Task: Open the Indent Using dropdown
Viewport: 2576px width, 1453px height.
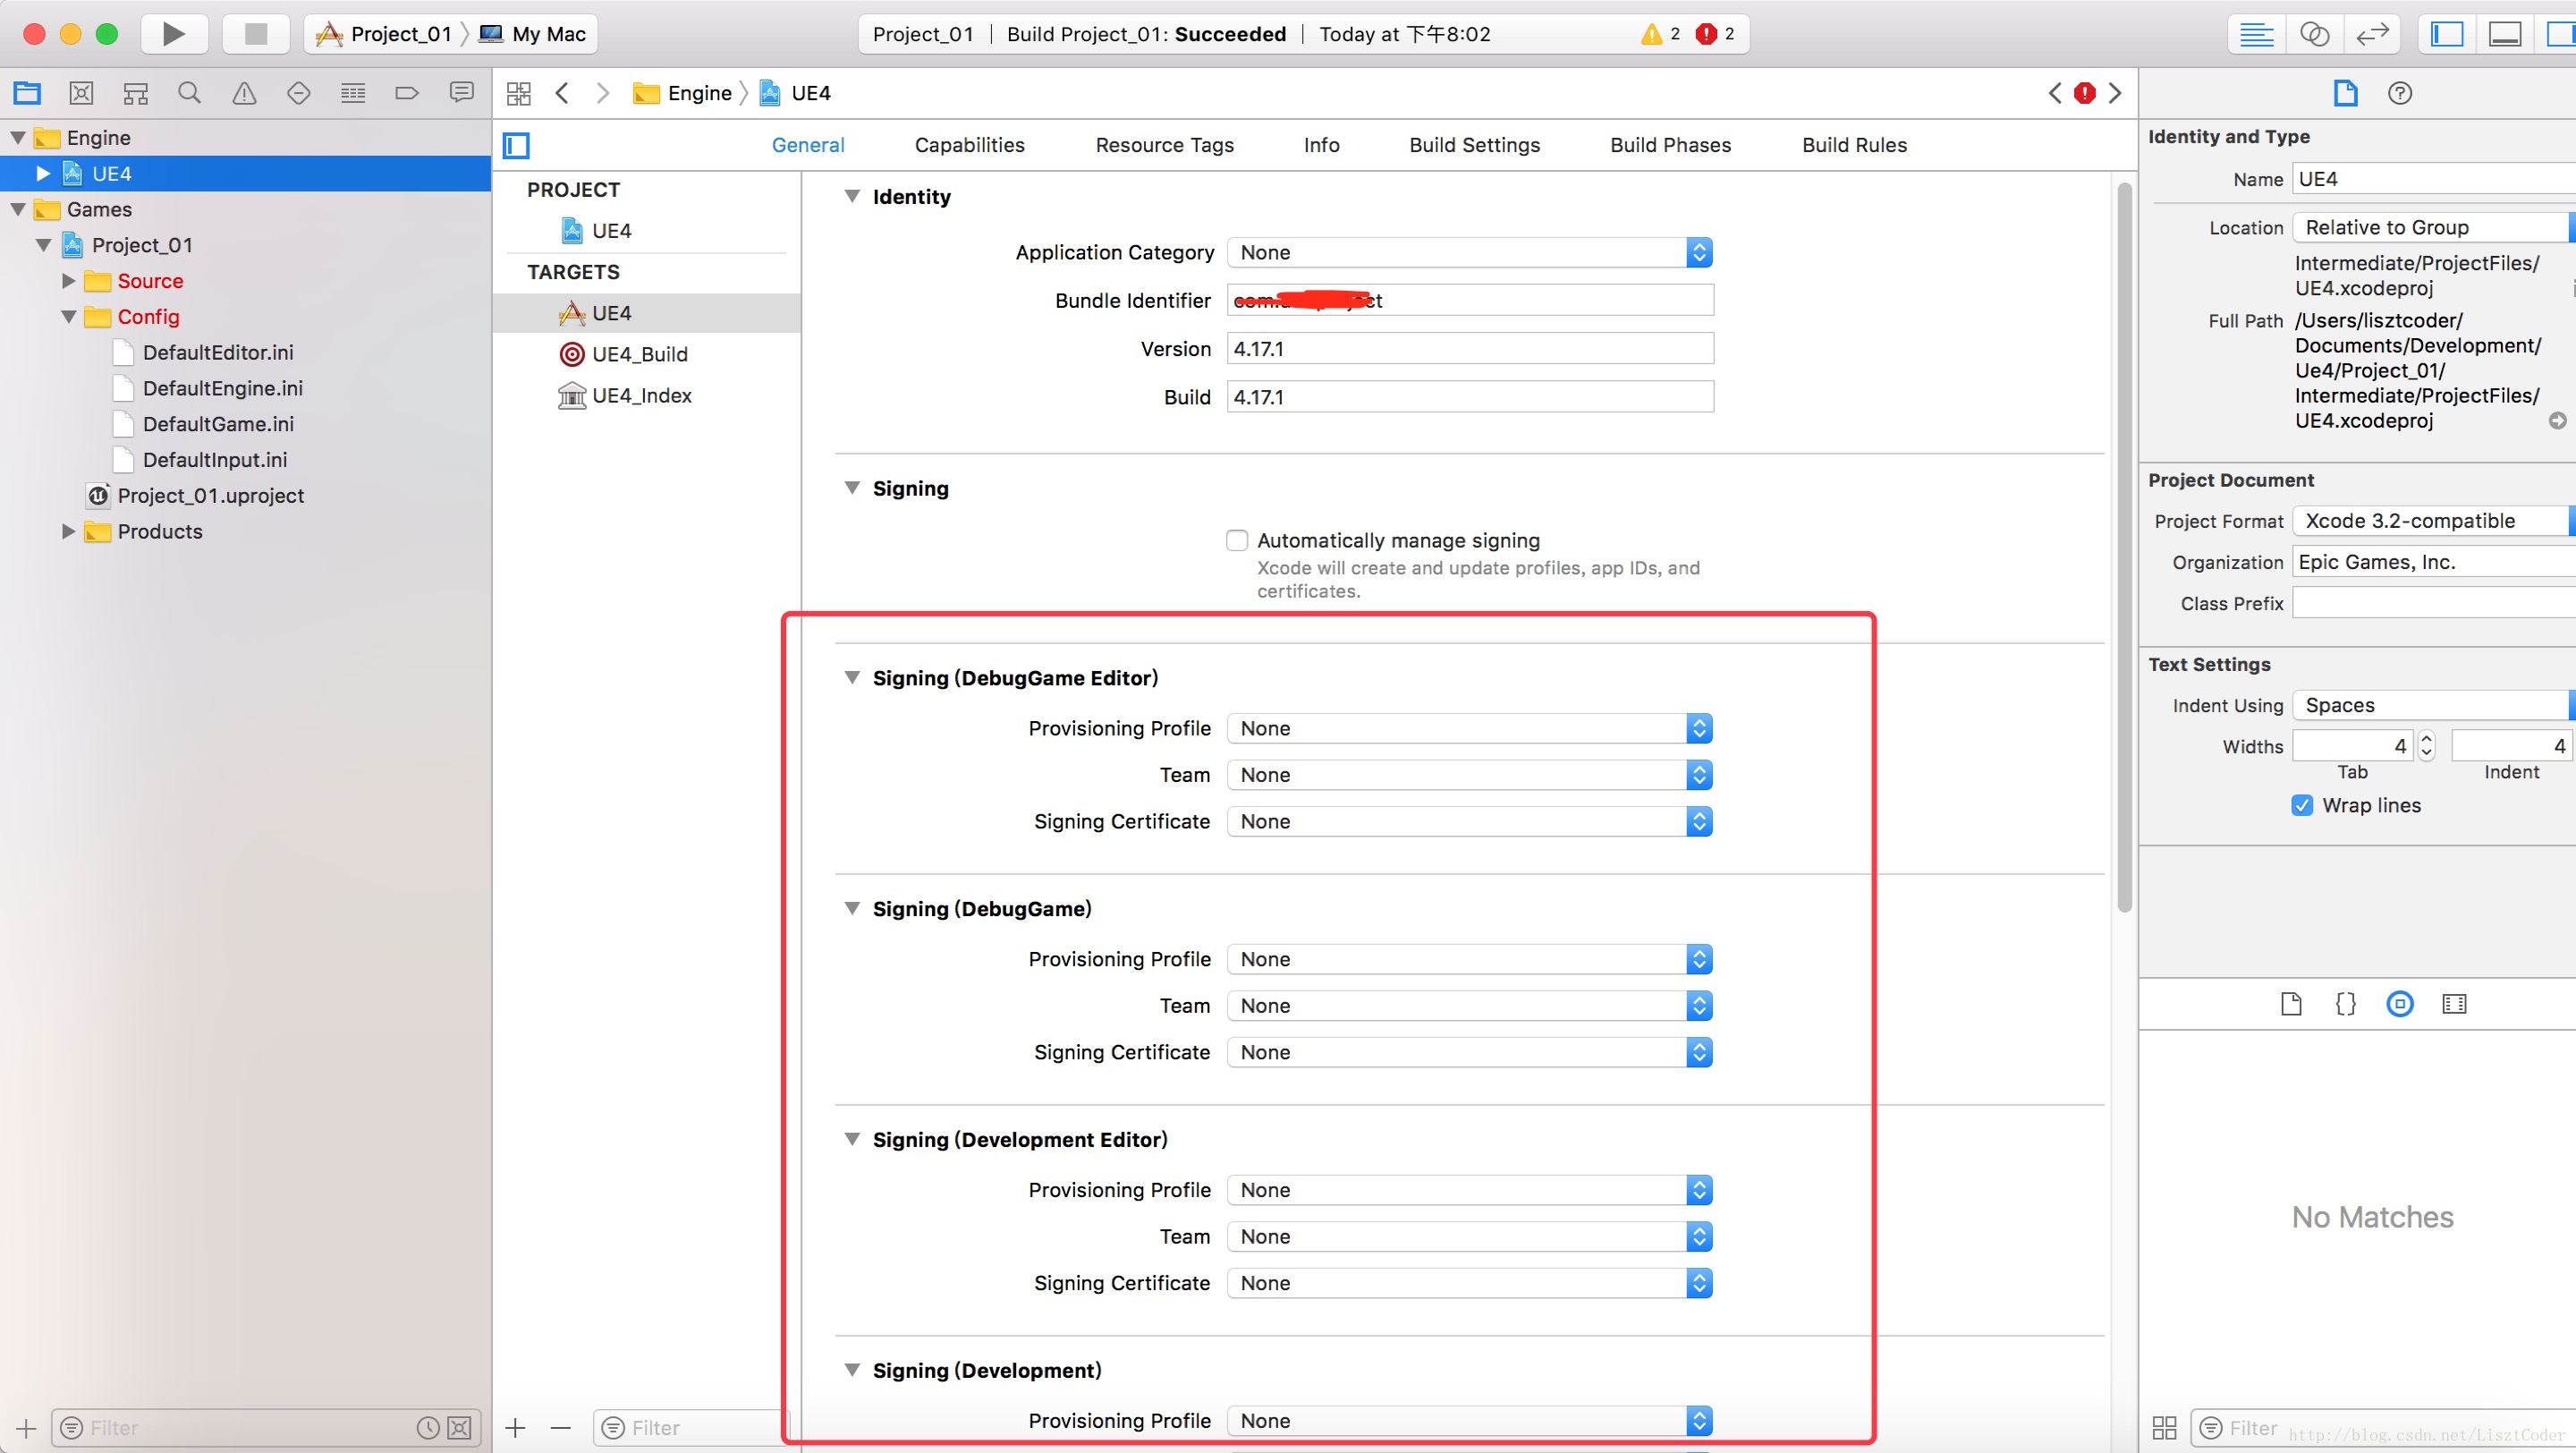Action: [2433, 705]
